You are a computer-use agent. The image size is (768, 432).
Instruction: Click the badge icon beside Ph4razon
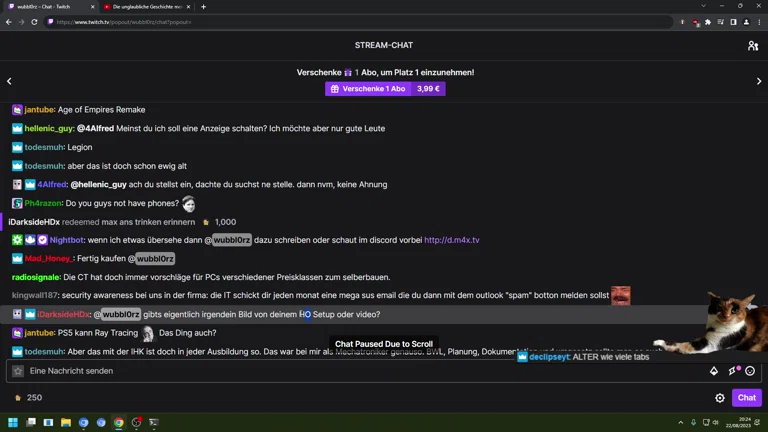(17, 203)
